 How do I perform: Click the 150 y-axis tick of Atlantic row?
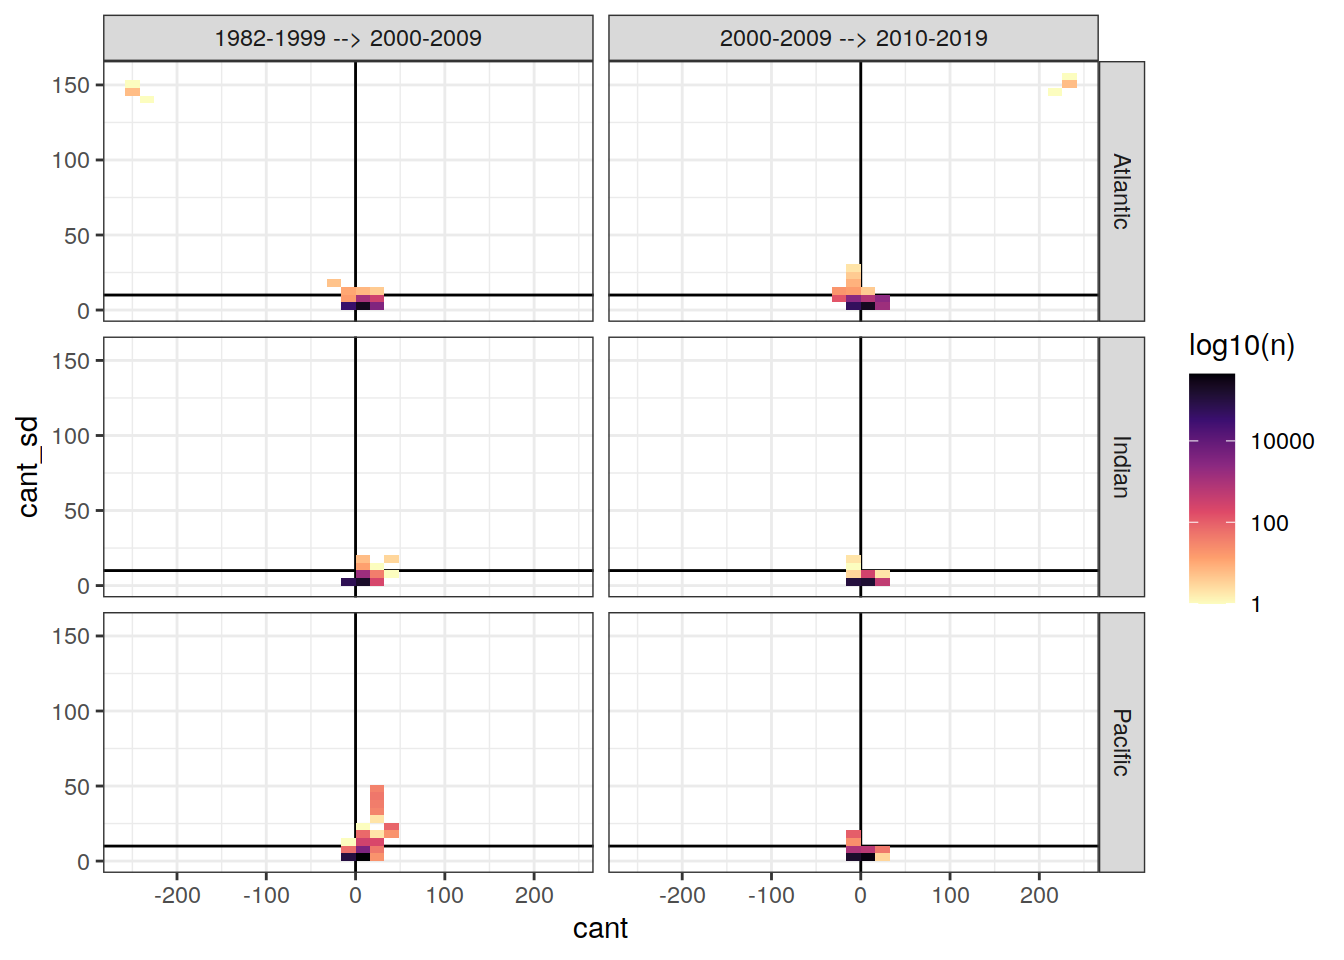point(71,85)
